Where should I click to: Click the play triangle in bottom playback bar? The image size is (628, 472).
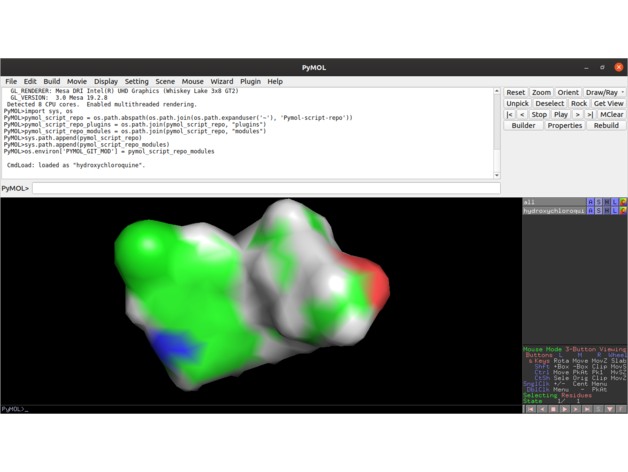564,409
